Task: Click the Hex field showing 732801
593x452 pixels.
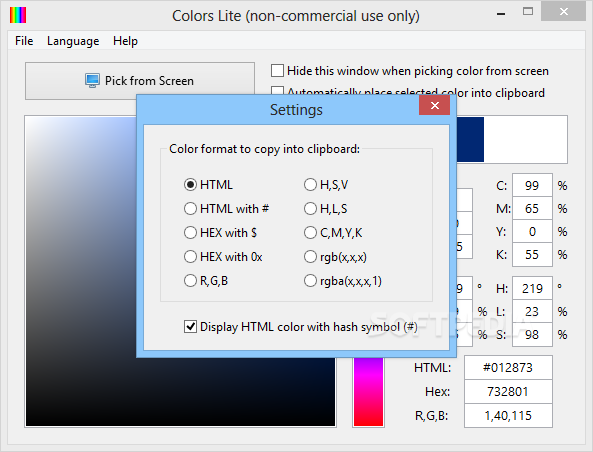Action: pos(508,391)
